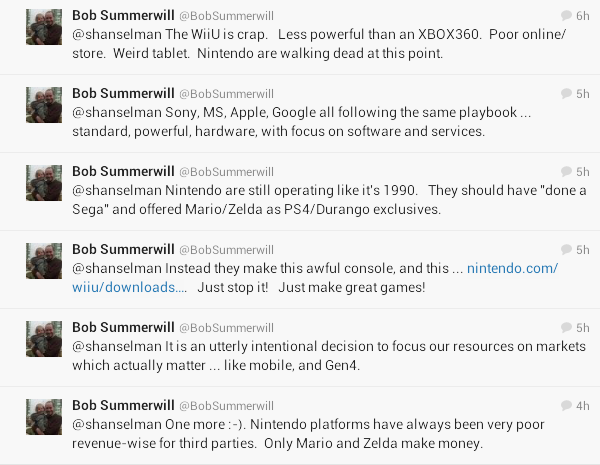Tap the conversation icon on the 'utterly intentional decision' tweet
The image size is (600, 465).
pos(568,328)
